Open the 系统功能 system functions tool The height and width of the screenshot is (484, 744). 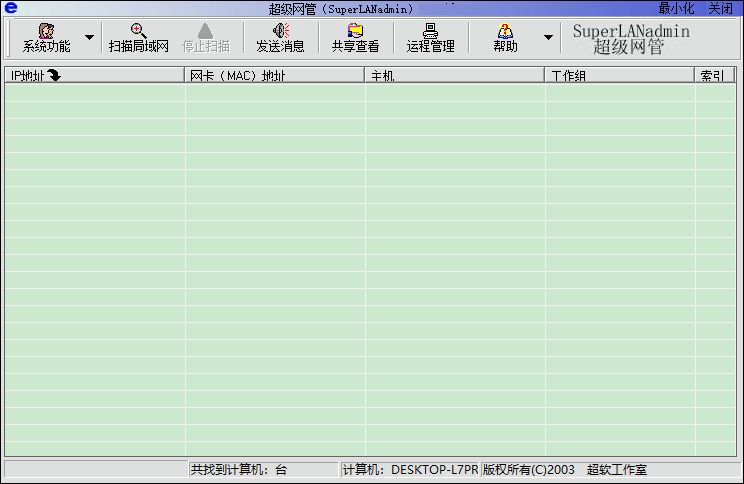(x=46, y=38)
